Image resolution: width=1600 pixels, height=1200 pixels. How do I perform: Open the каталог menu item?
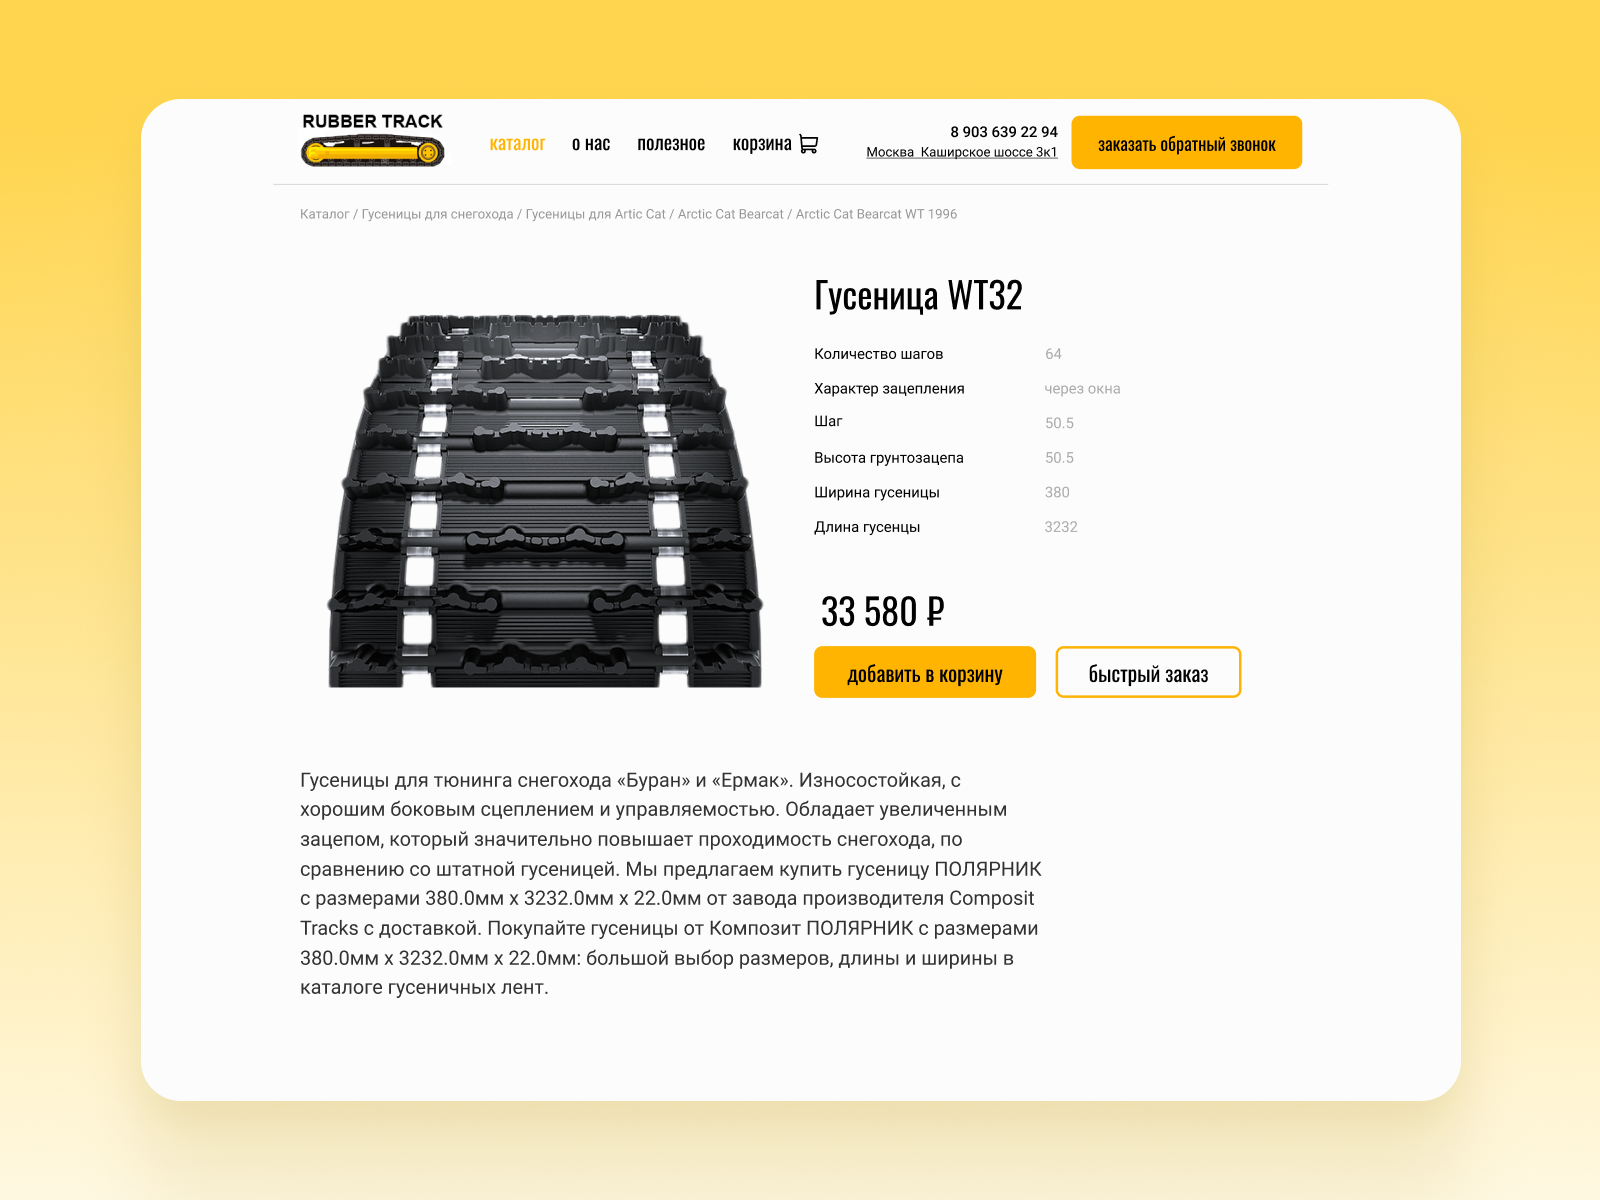(517, 144)
